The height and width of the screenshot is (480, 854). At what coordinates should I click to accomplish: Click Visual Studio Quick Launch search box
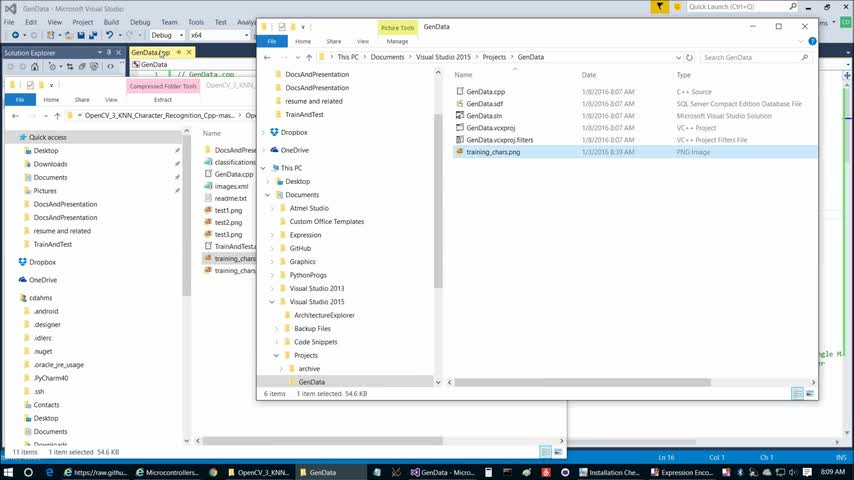[x=742, y=7]
